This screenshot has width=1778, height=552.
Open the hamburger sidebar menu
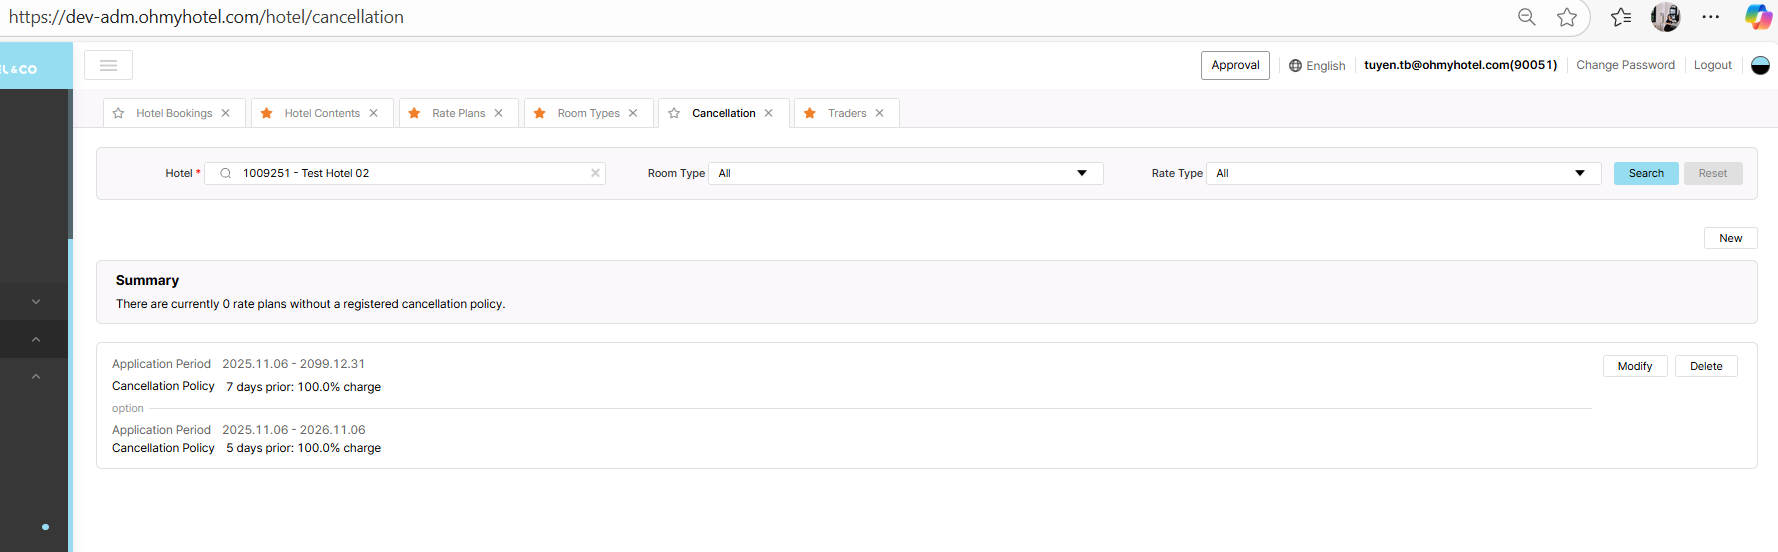pyautogui.click(x=108, y=65)
